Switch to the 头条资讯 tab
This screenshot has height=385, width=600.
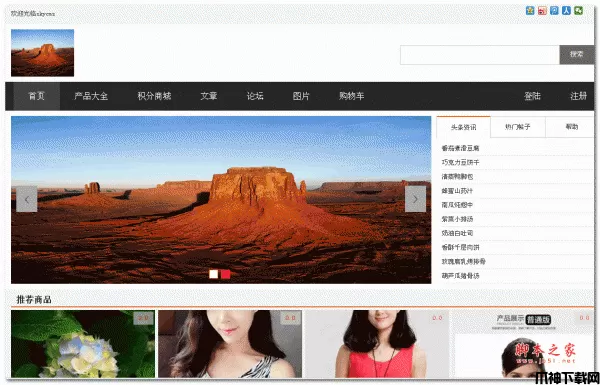[x=463, y=127]
